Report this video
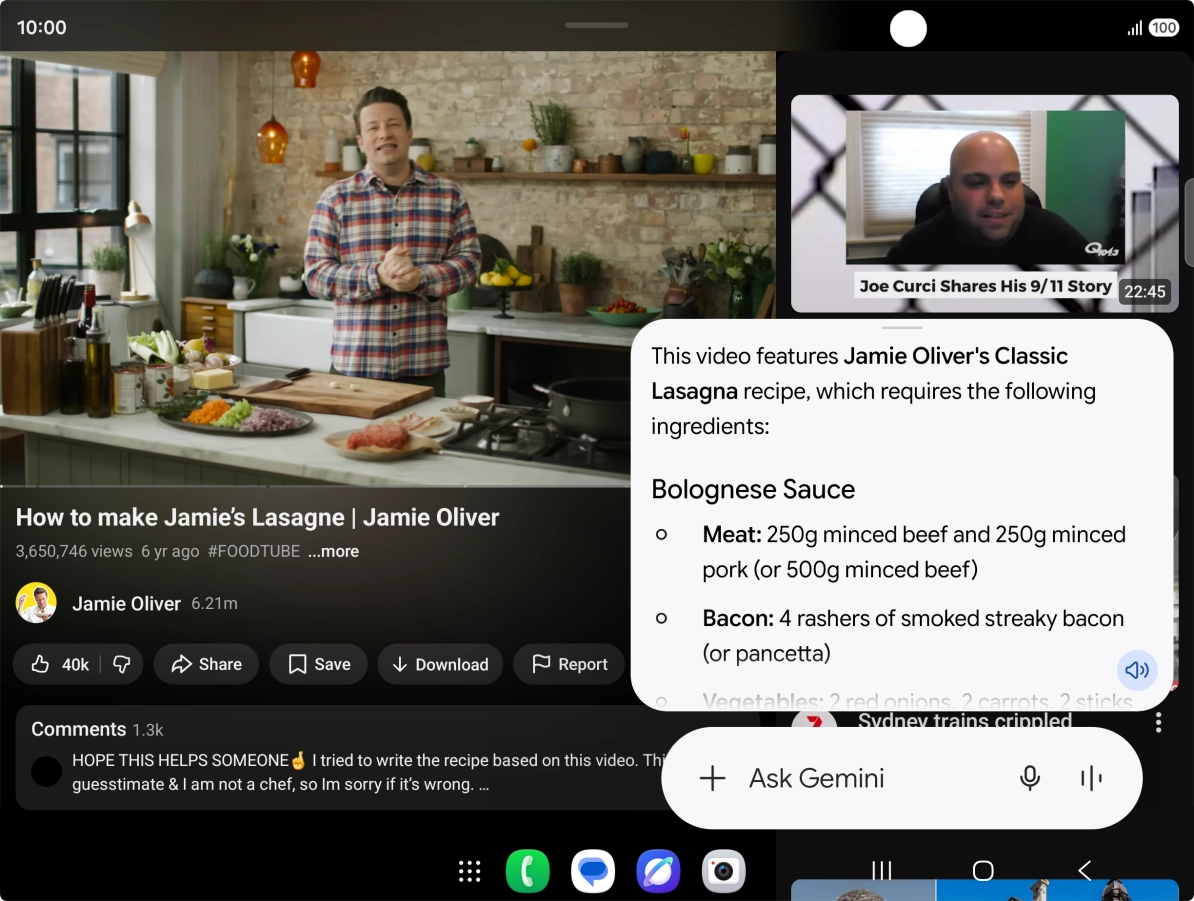 pyautogui.click(x=570, y=664)
